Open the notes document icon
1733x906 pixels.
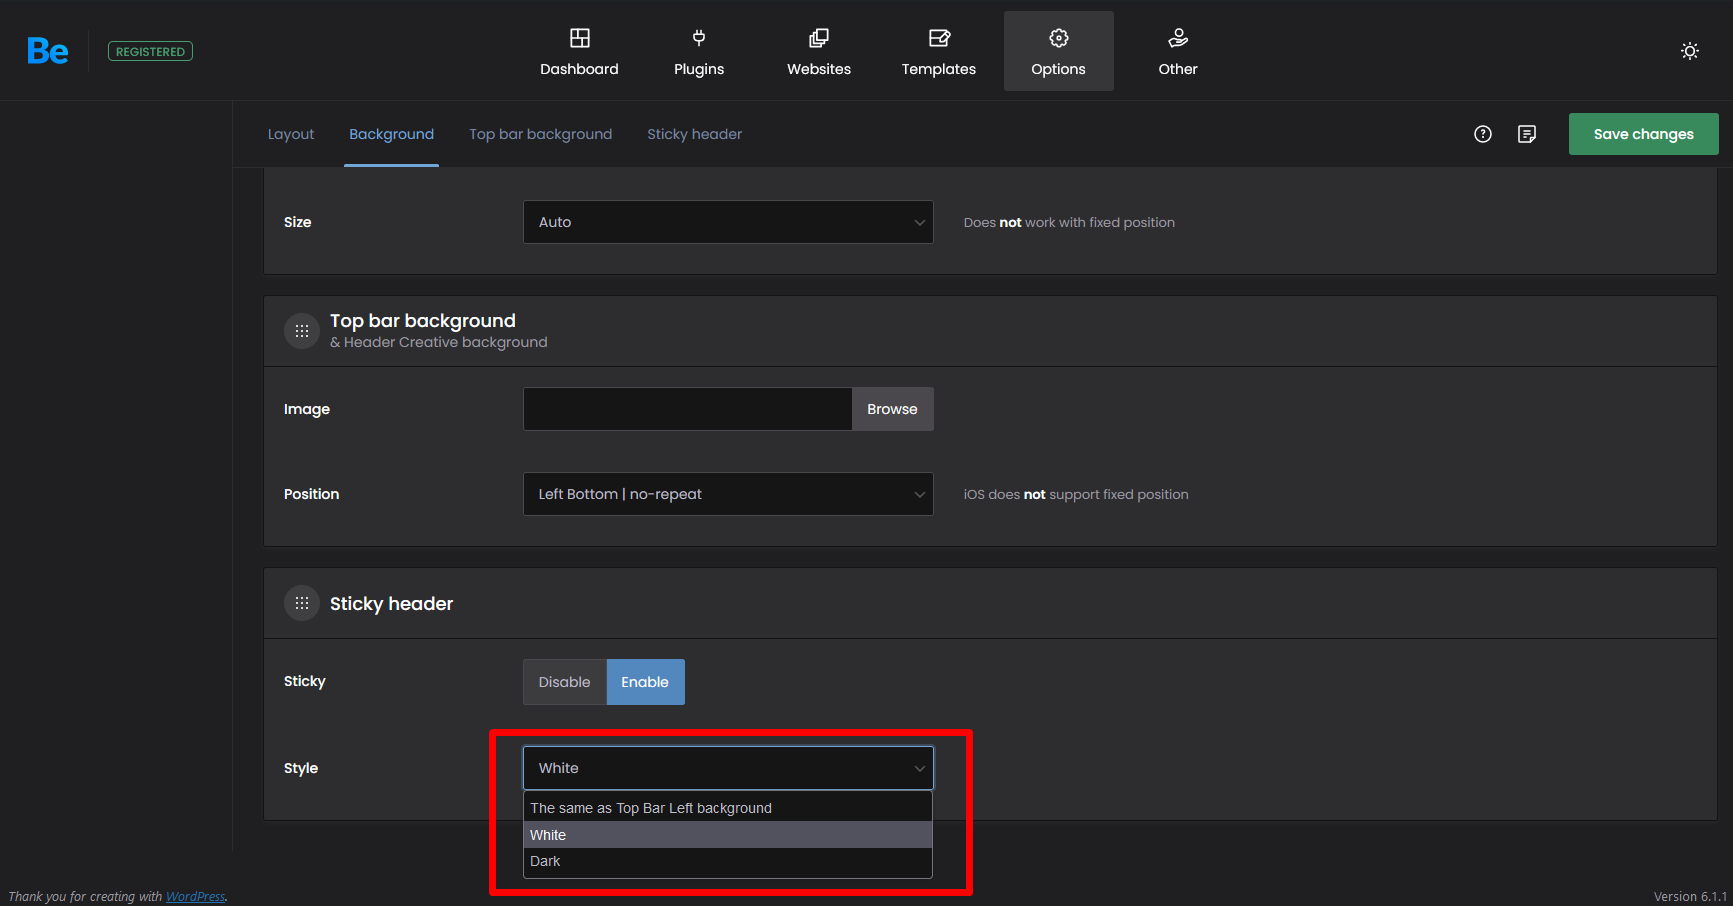click(1527, 134)
